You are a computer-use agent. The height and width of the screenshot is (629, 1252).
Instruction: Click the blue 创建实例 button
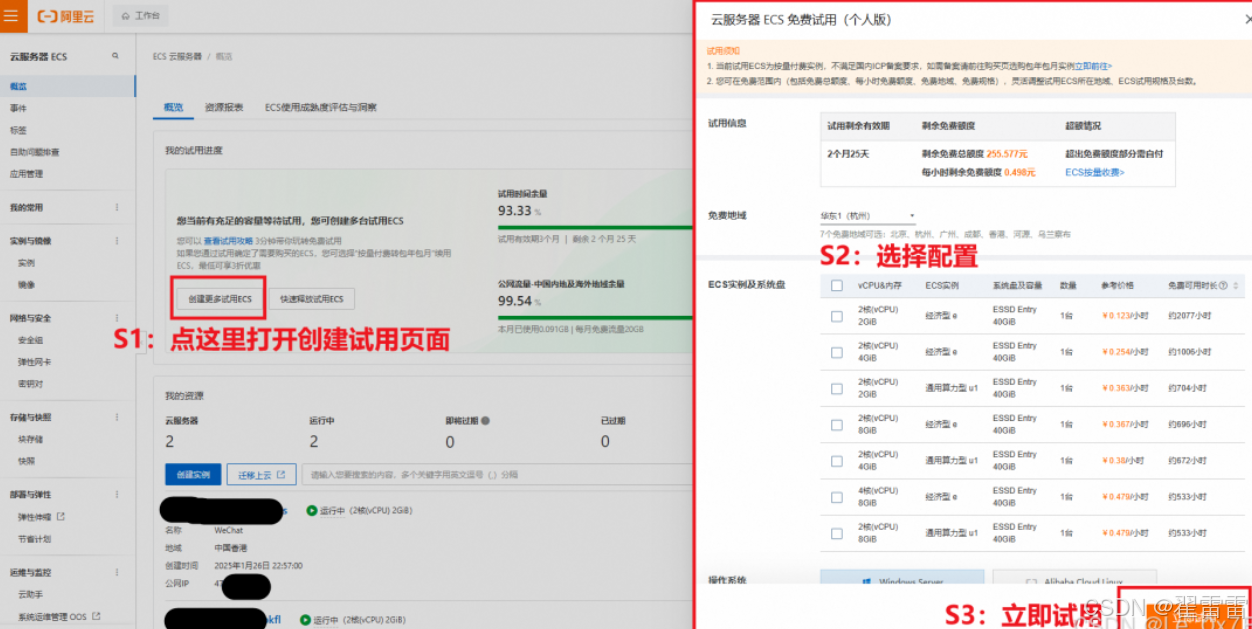tap(192, 474)
